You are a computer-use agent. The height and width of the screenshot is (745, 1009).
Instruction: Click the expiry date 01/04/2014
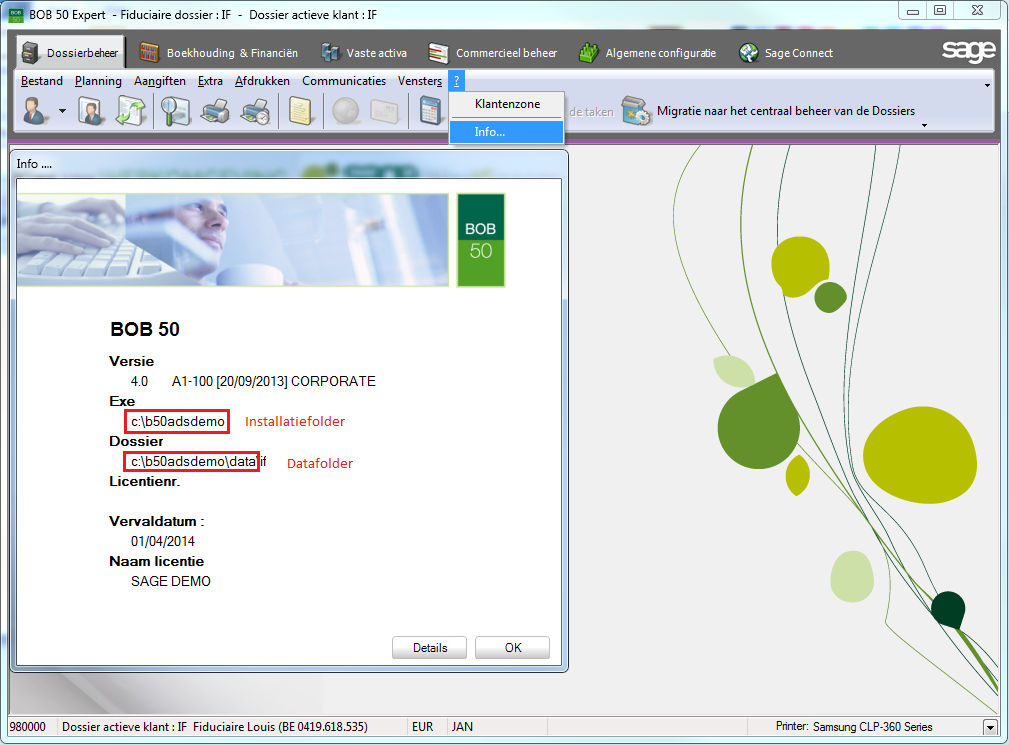163,542
